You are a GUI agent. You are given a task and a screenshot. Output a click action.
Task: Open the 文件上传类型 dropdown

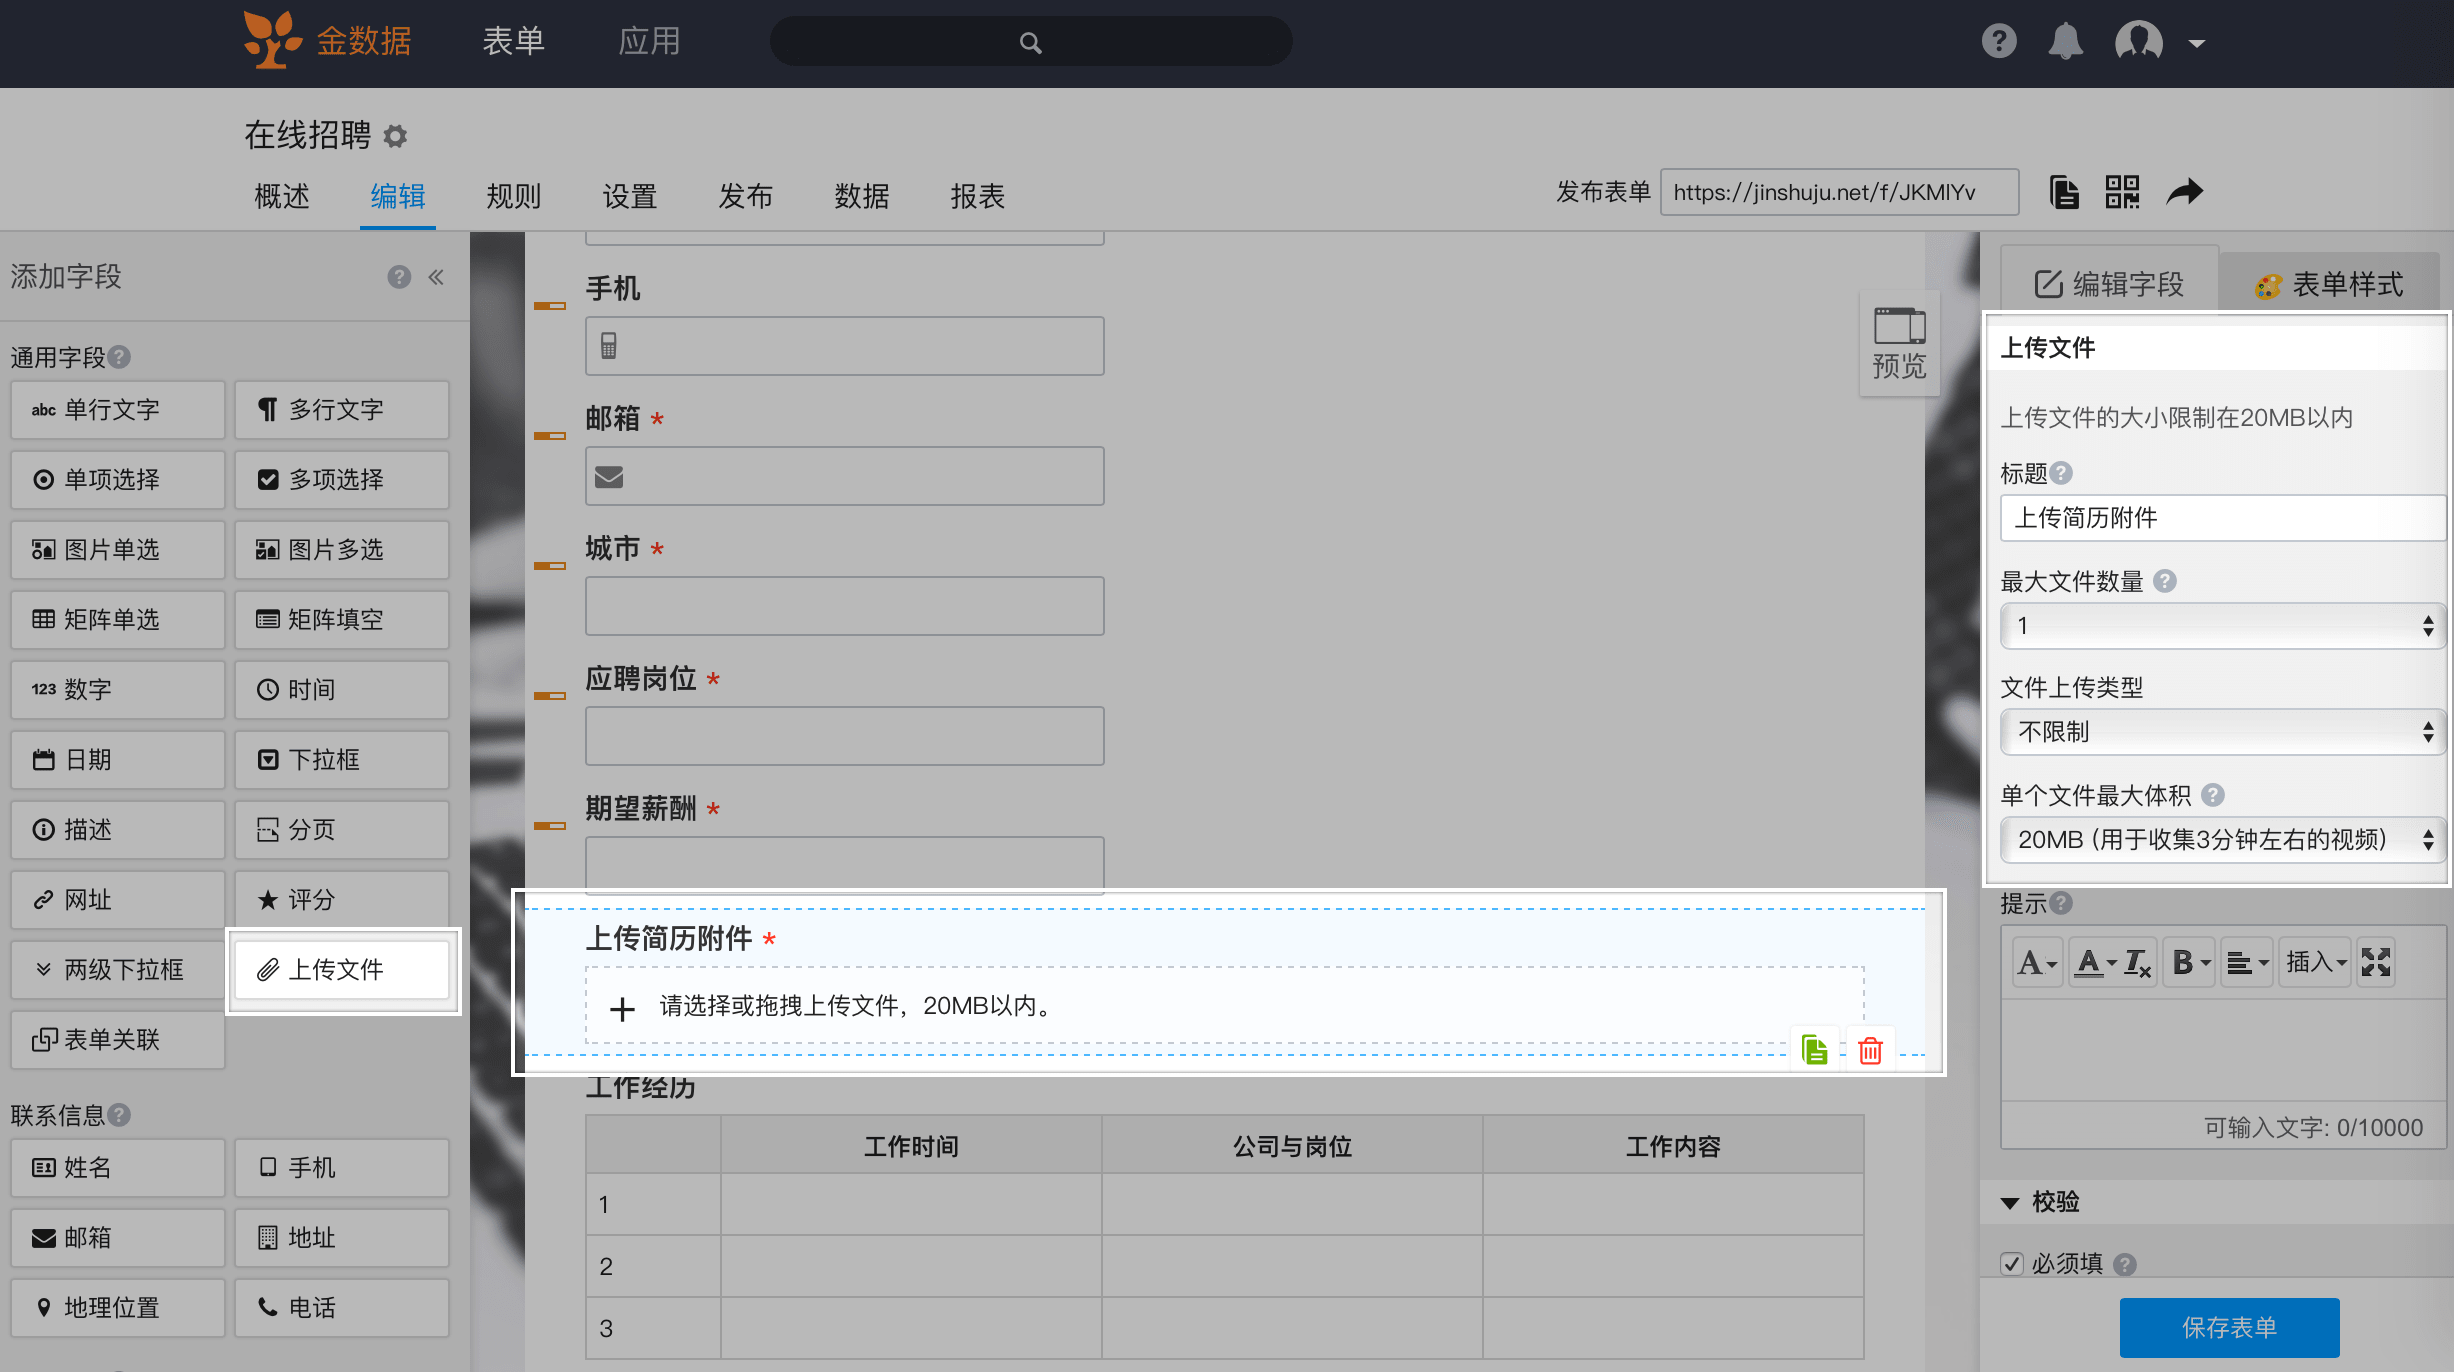click(x=2222, y=732)
